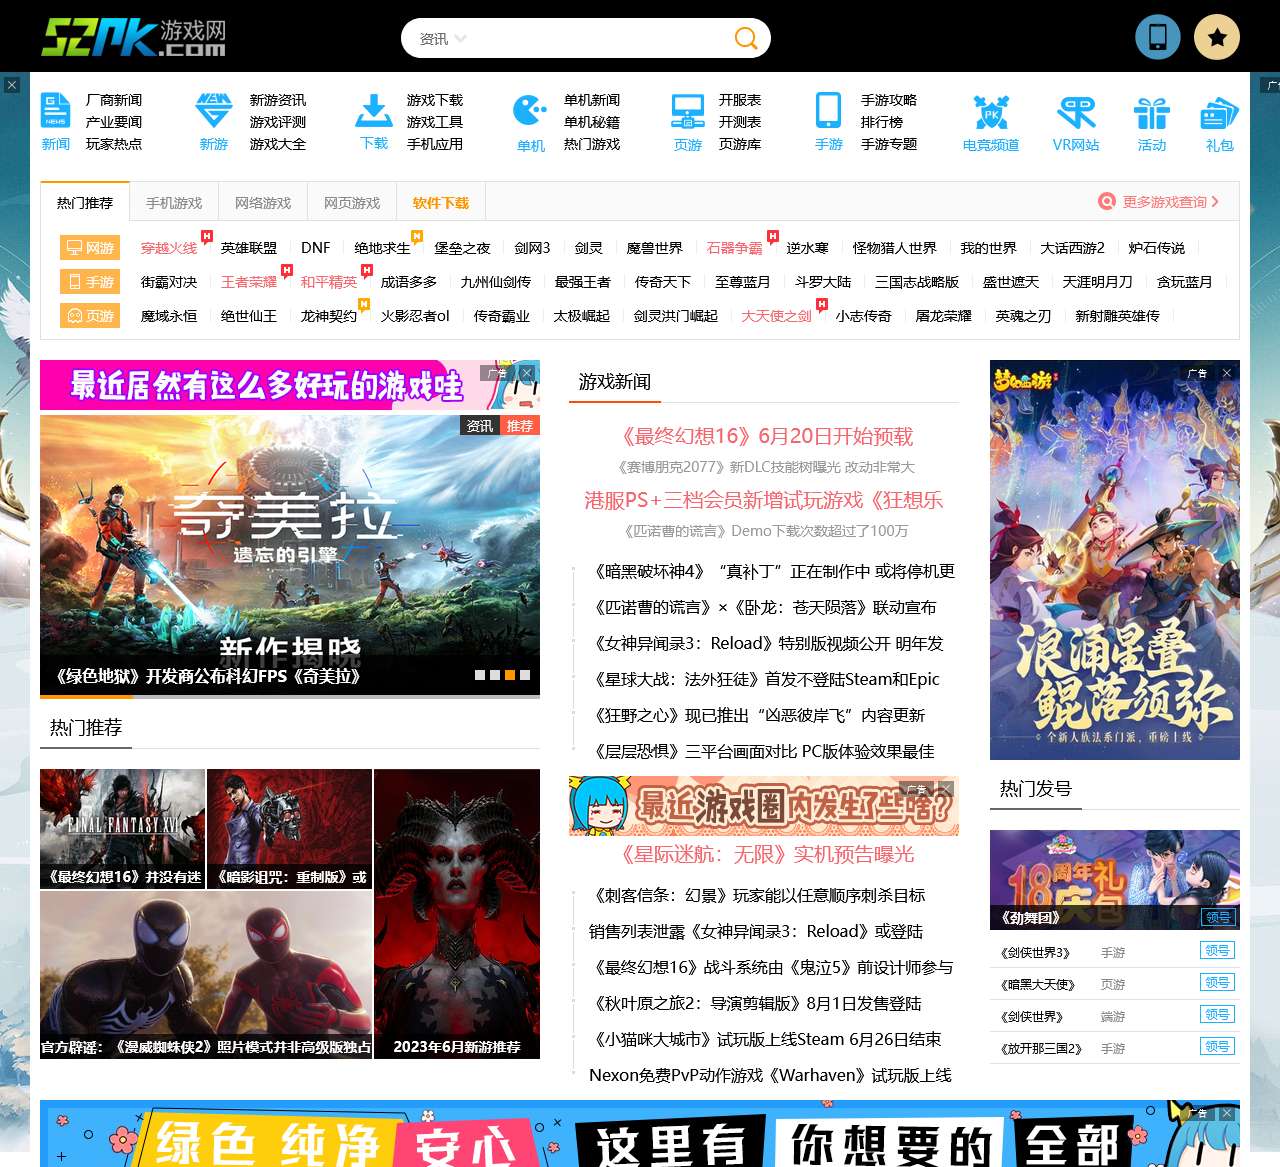Click 领号 button for 剑侠世界3
The image size is (1280, 1167).
click(x=1217, y=951)
